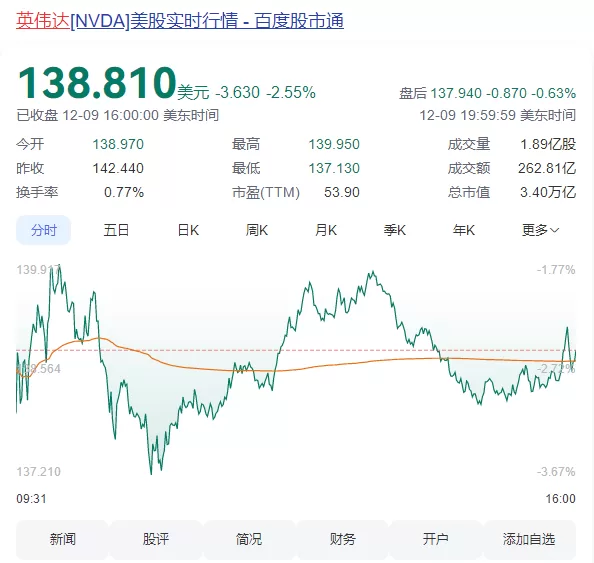Select the 分时 chart tab
Image resolution: width=594 pixels, height=563 pixels.
[x=44, y=230]
